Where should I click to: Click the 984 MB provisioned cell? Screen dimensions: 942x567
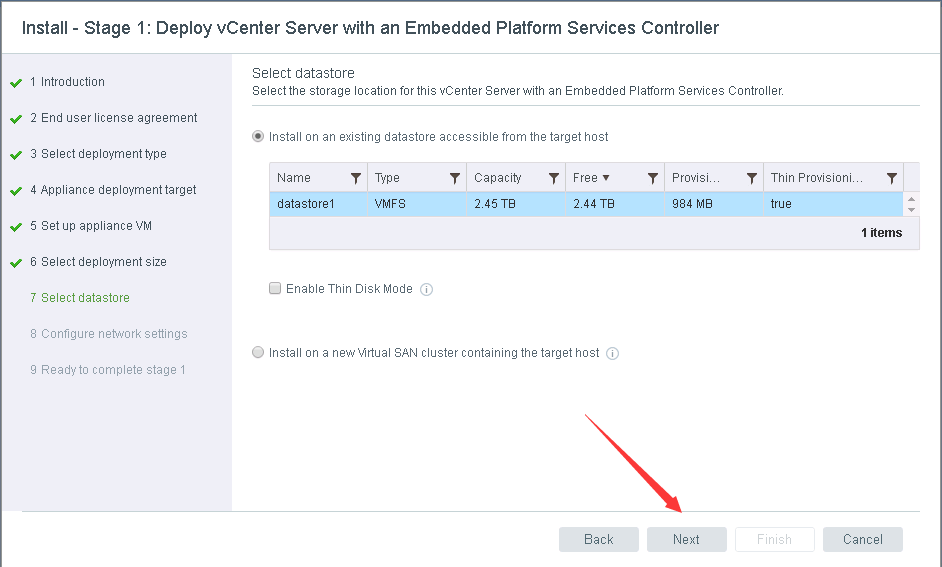tap(714, 204)
